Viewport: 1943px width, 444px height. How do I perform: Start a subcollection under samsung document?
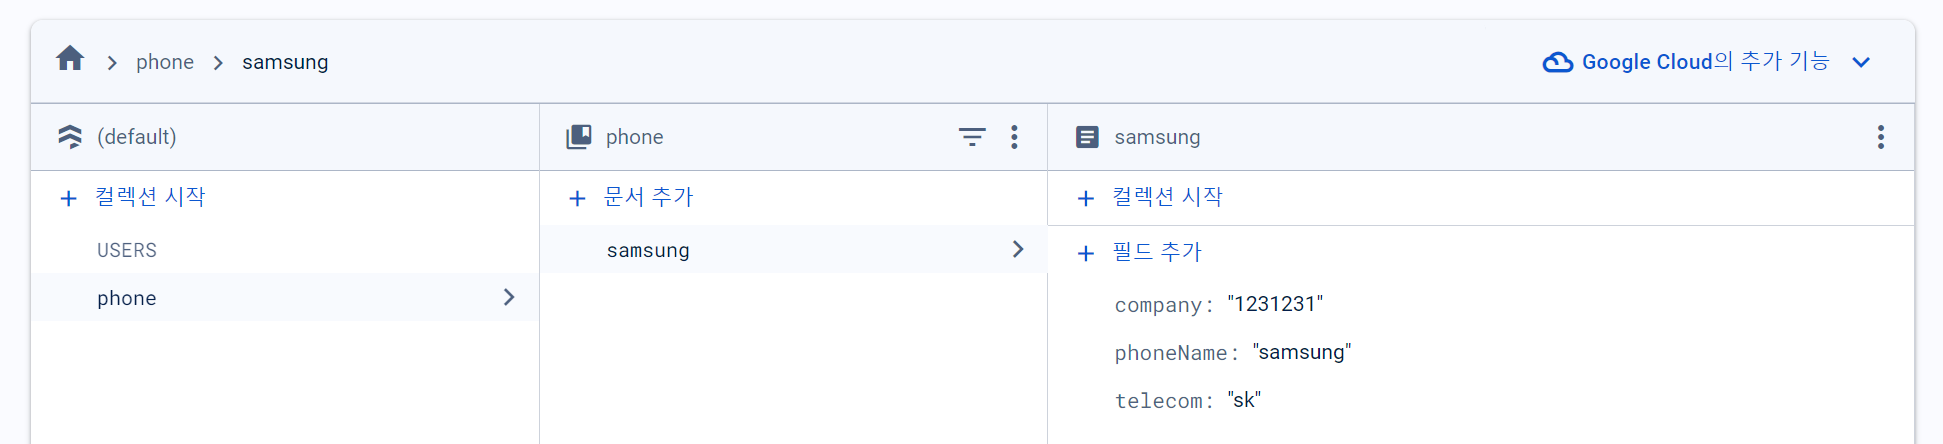(x=1150, y=197)
